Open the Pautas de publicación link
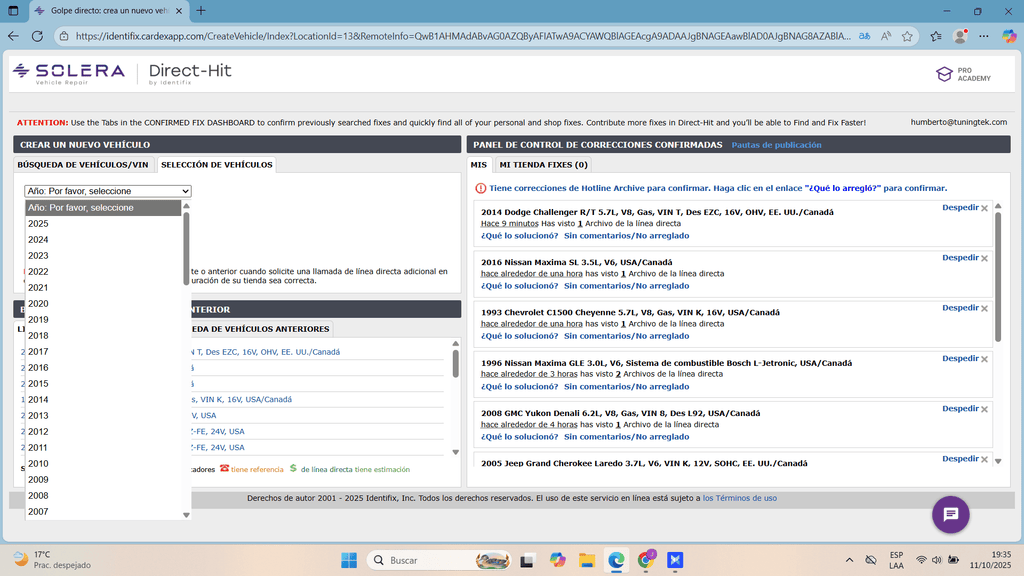The height and width of the screenshot is (576, 1024). [776, 145]
